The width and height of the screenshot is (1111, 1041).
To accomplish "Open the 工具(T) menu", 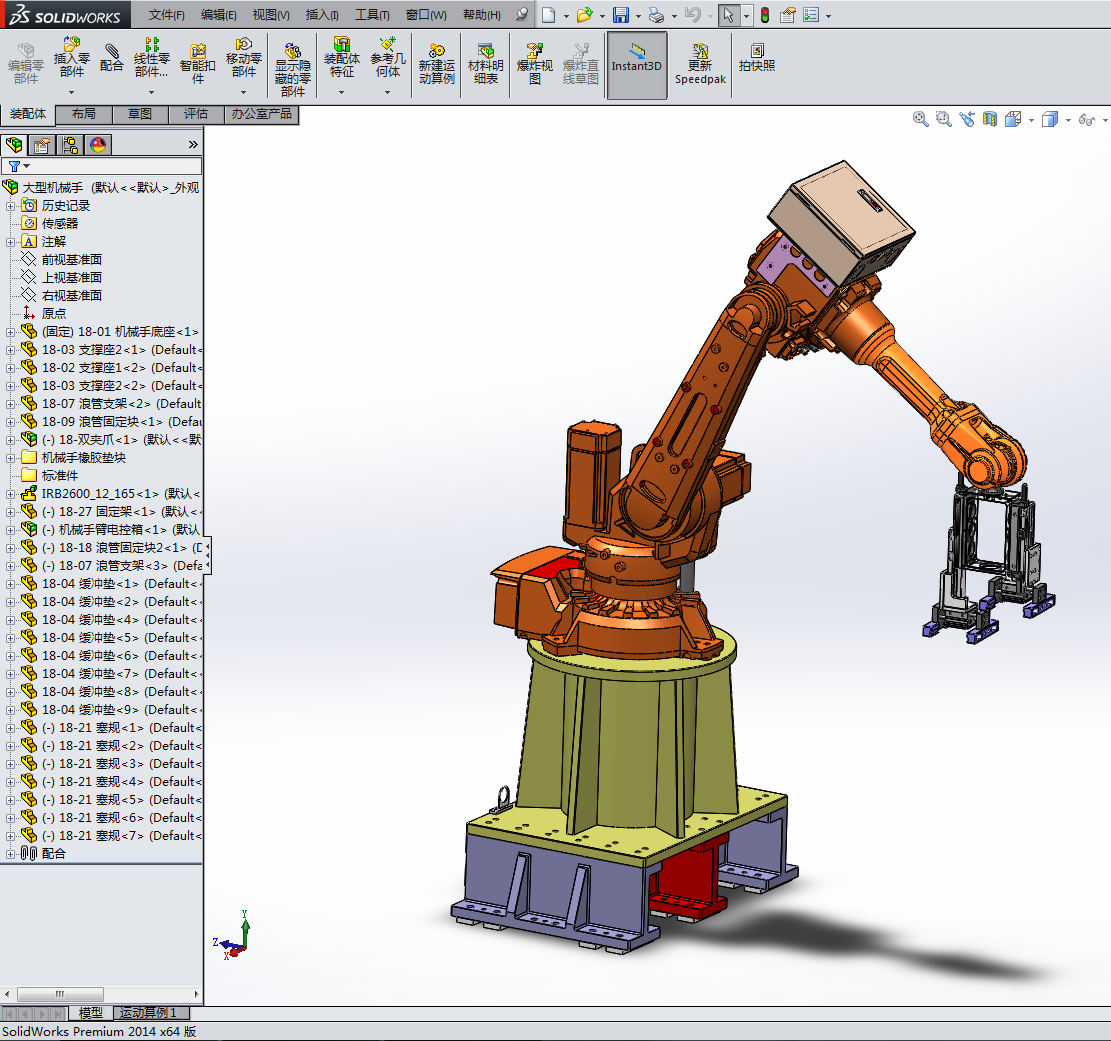I will click(372, 15).
